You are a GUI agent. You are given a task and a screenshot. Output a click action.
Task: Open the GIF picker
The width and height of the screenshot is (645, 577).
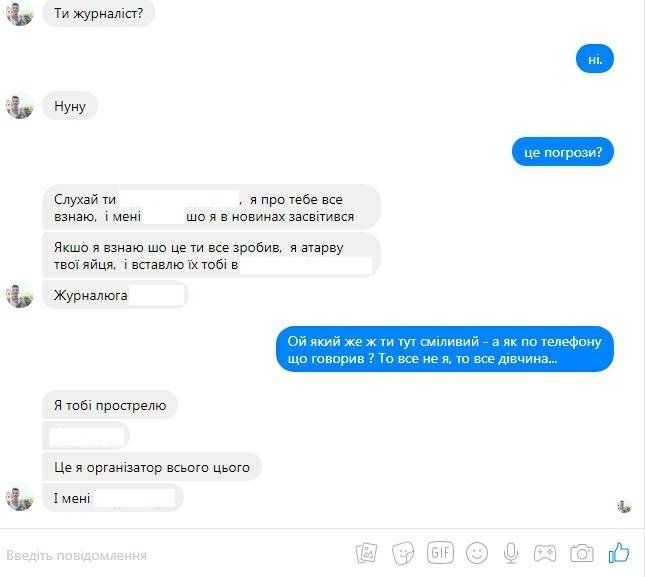click(x=440, y=553)
